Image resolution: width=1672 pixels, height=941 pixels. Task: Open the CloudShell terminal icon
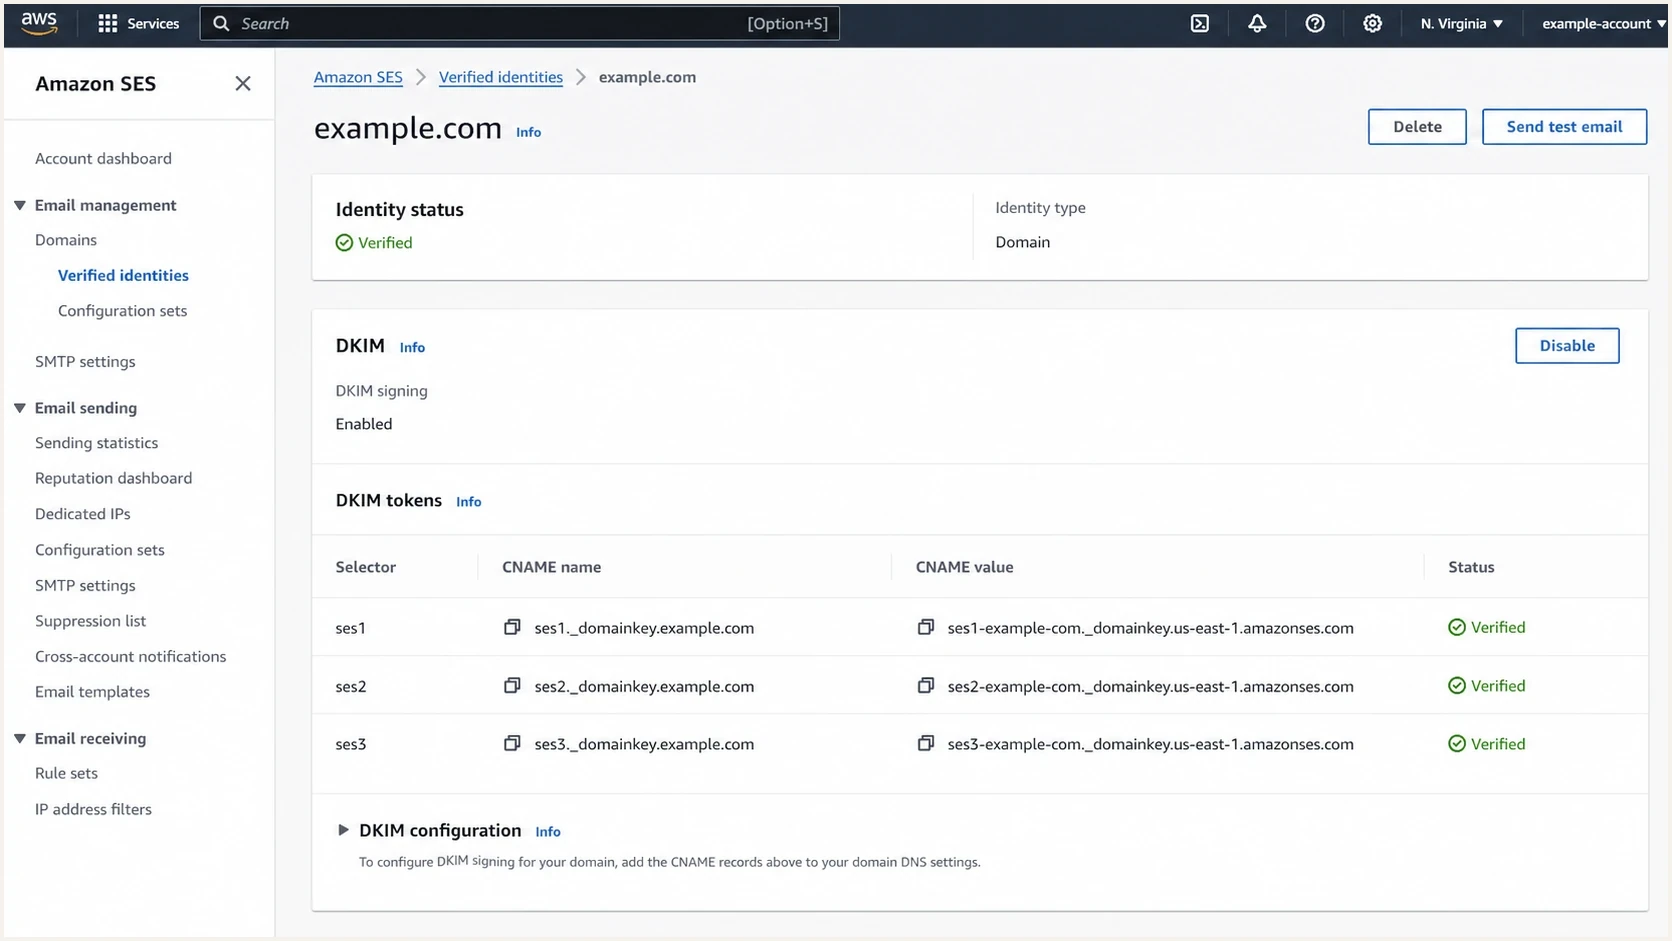click(x=1200, y=23)
